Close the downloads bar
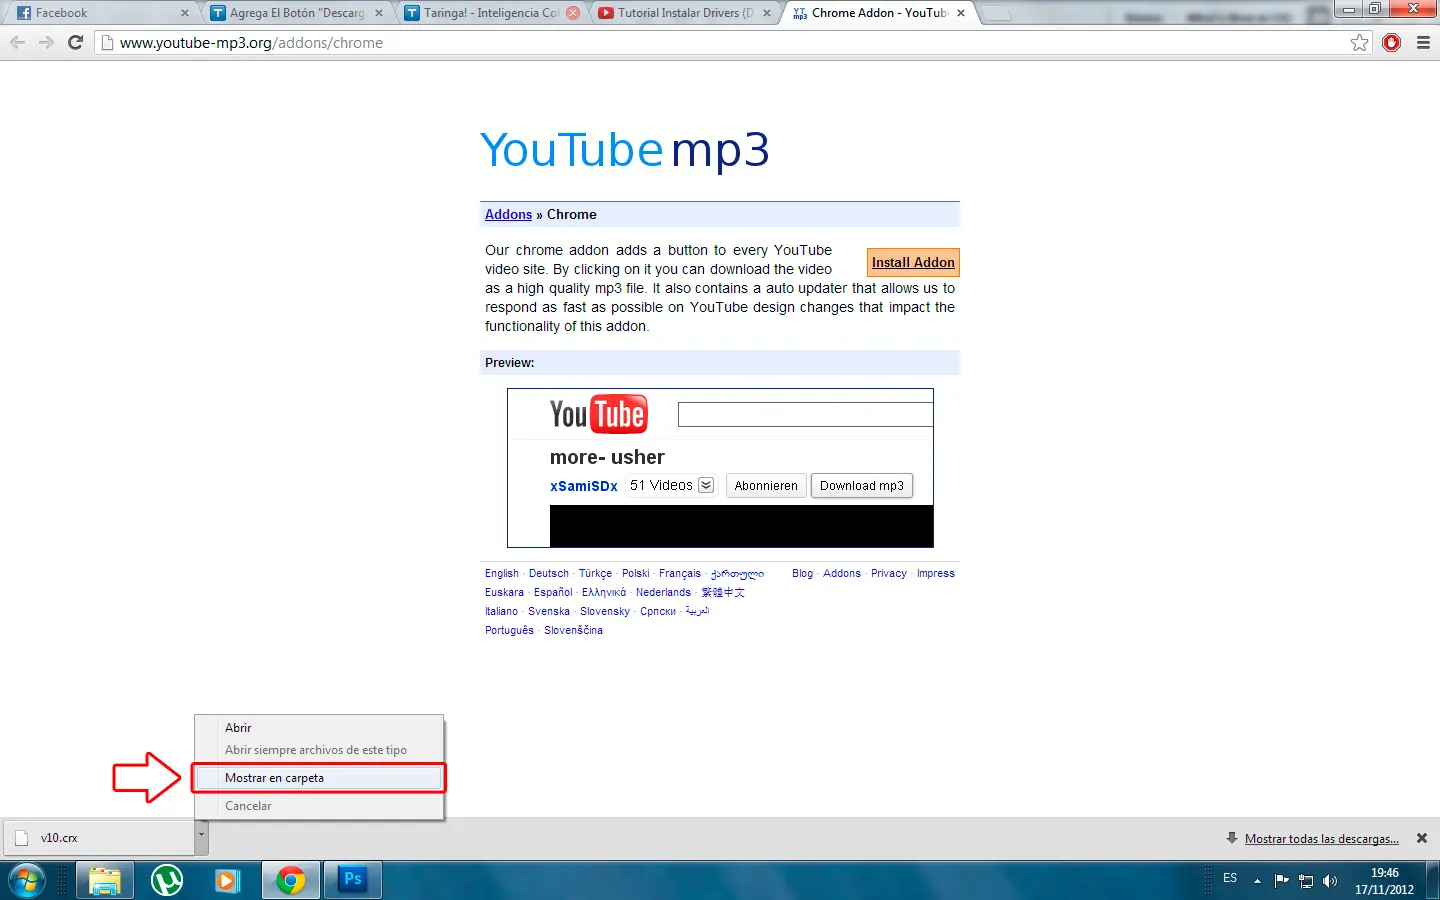This screenshot has width=1440, height=900. coord(1422,839)
